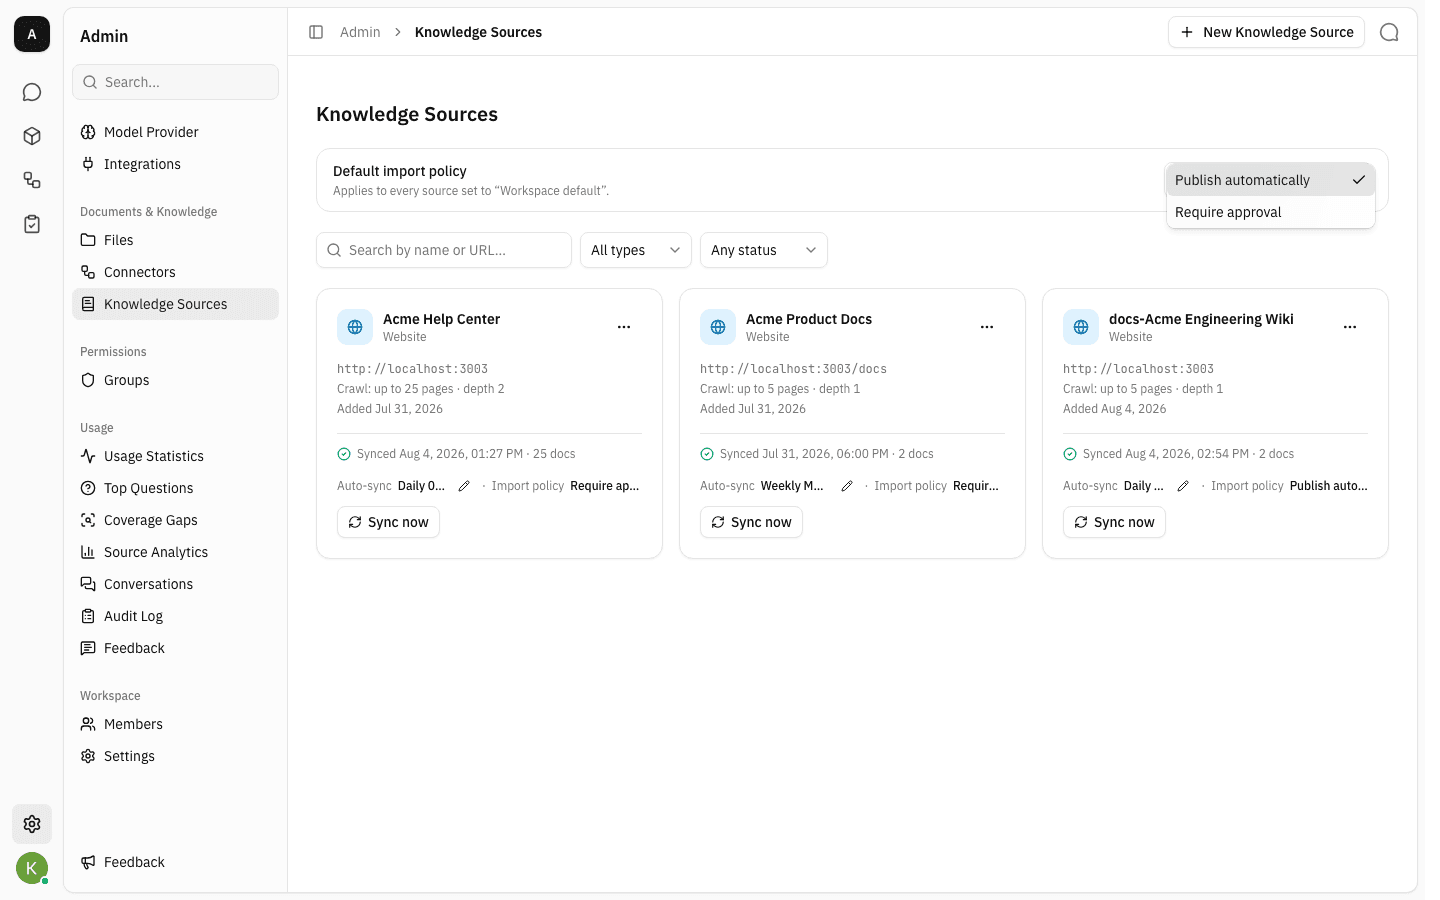The width and height of the screenshot is (1440, 900).
Task: Click the gear icon in left rail
Action: coord(32,824)
